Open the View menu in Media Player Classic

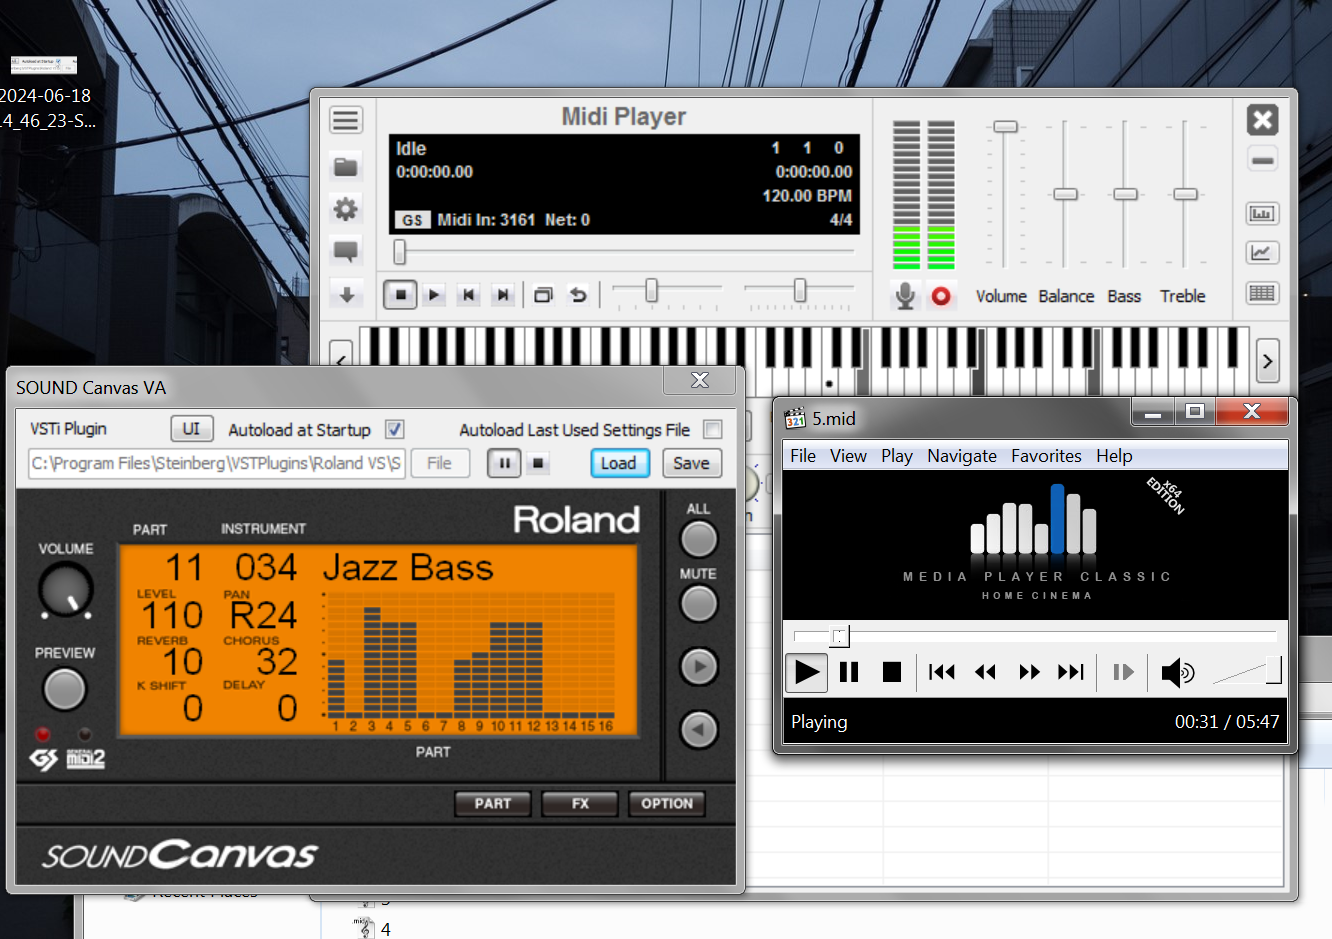pos(848,456)
